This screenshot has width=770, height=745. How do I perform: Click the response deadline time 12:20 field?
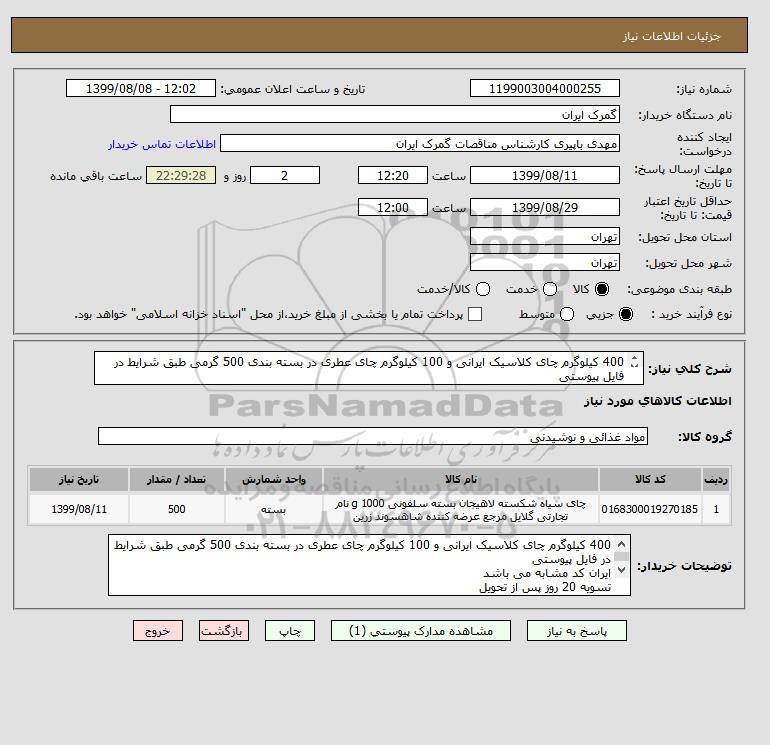pyautogui.click(x=393, y=175)
